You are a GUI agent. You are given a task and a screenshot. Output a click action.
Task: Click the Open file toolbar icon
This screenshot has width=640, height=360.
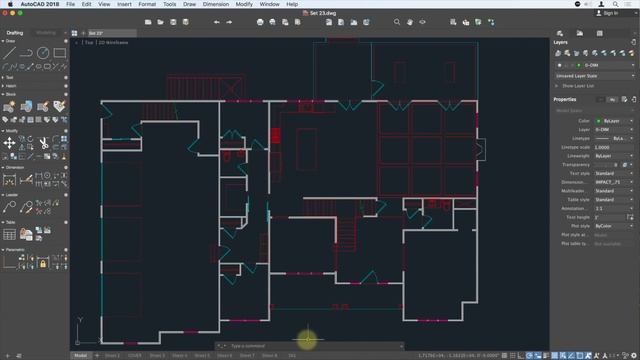point(160,22)
